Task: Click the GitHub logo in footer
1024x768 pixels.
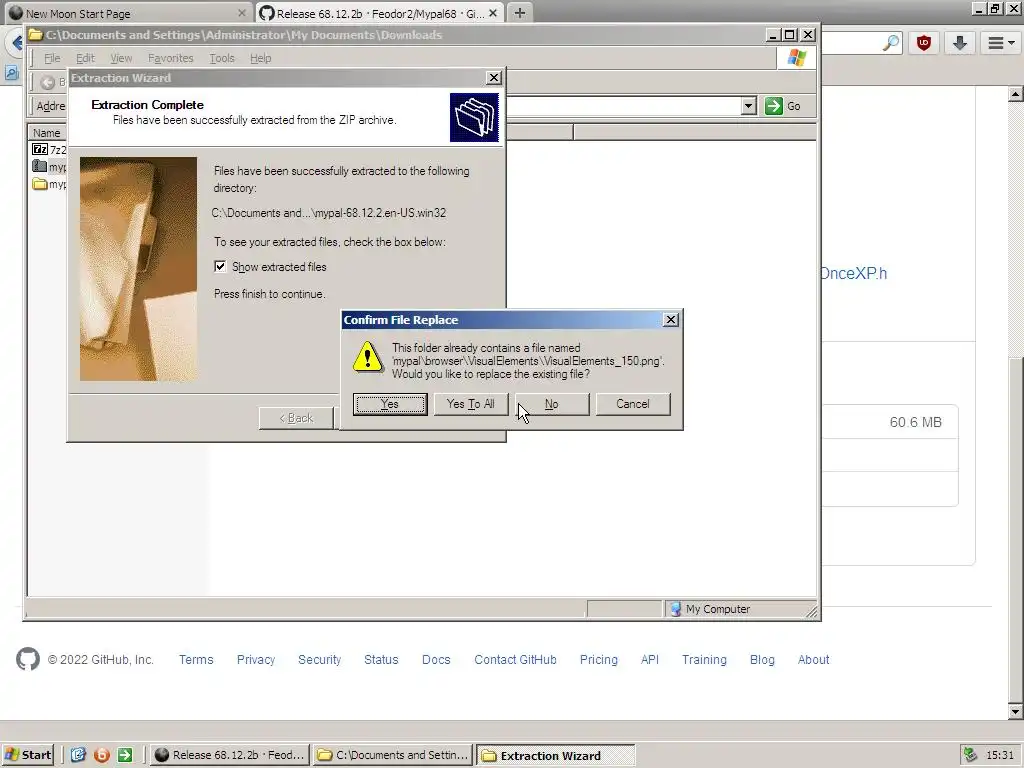Action: coord(28,660)
